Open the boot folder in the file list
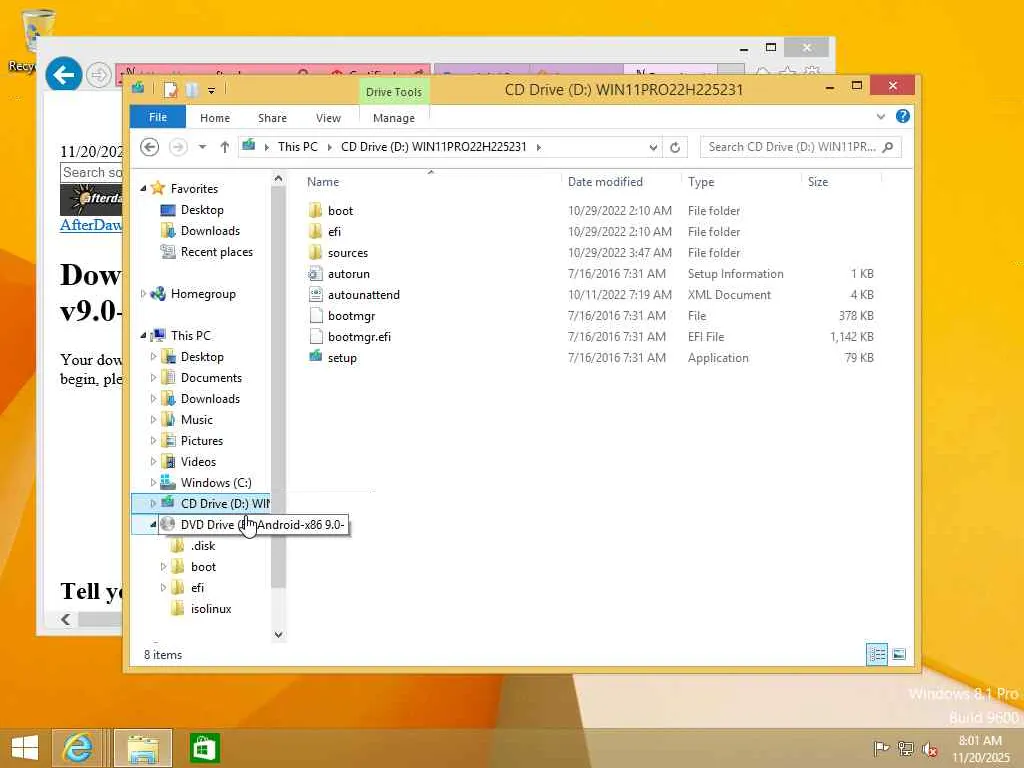 tap(340, 210)
